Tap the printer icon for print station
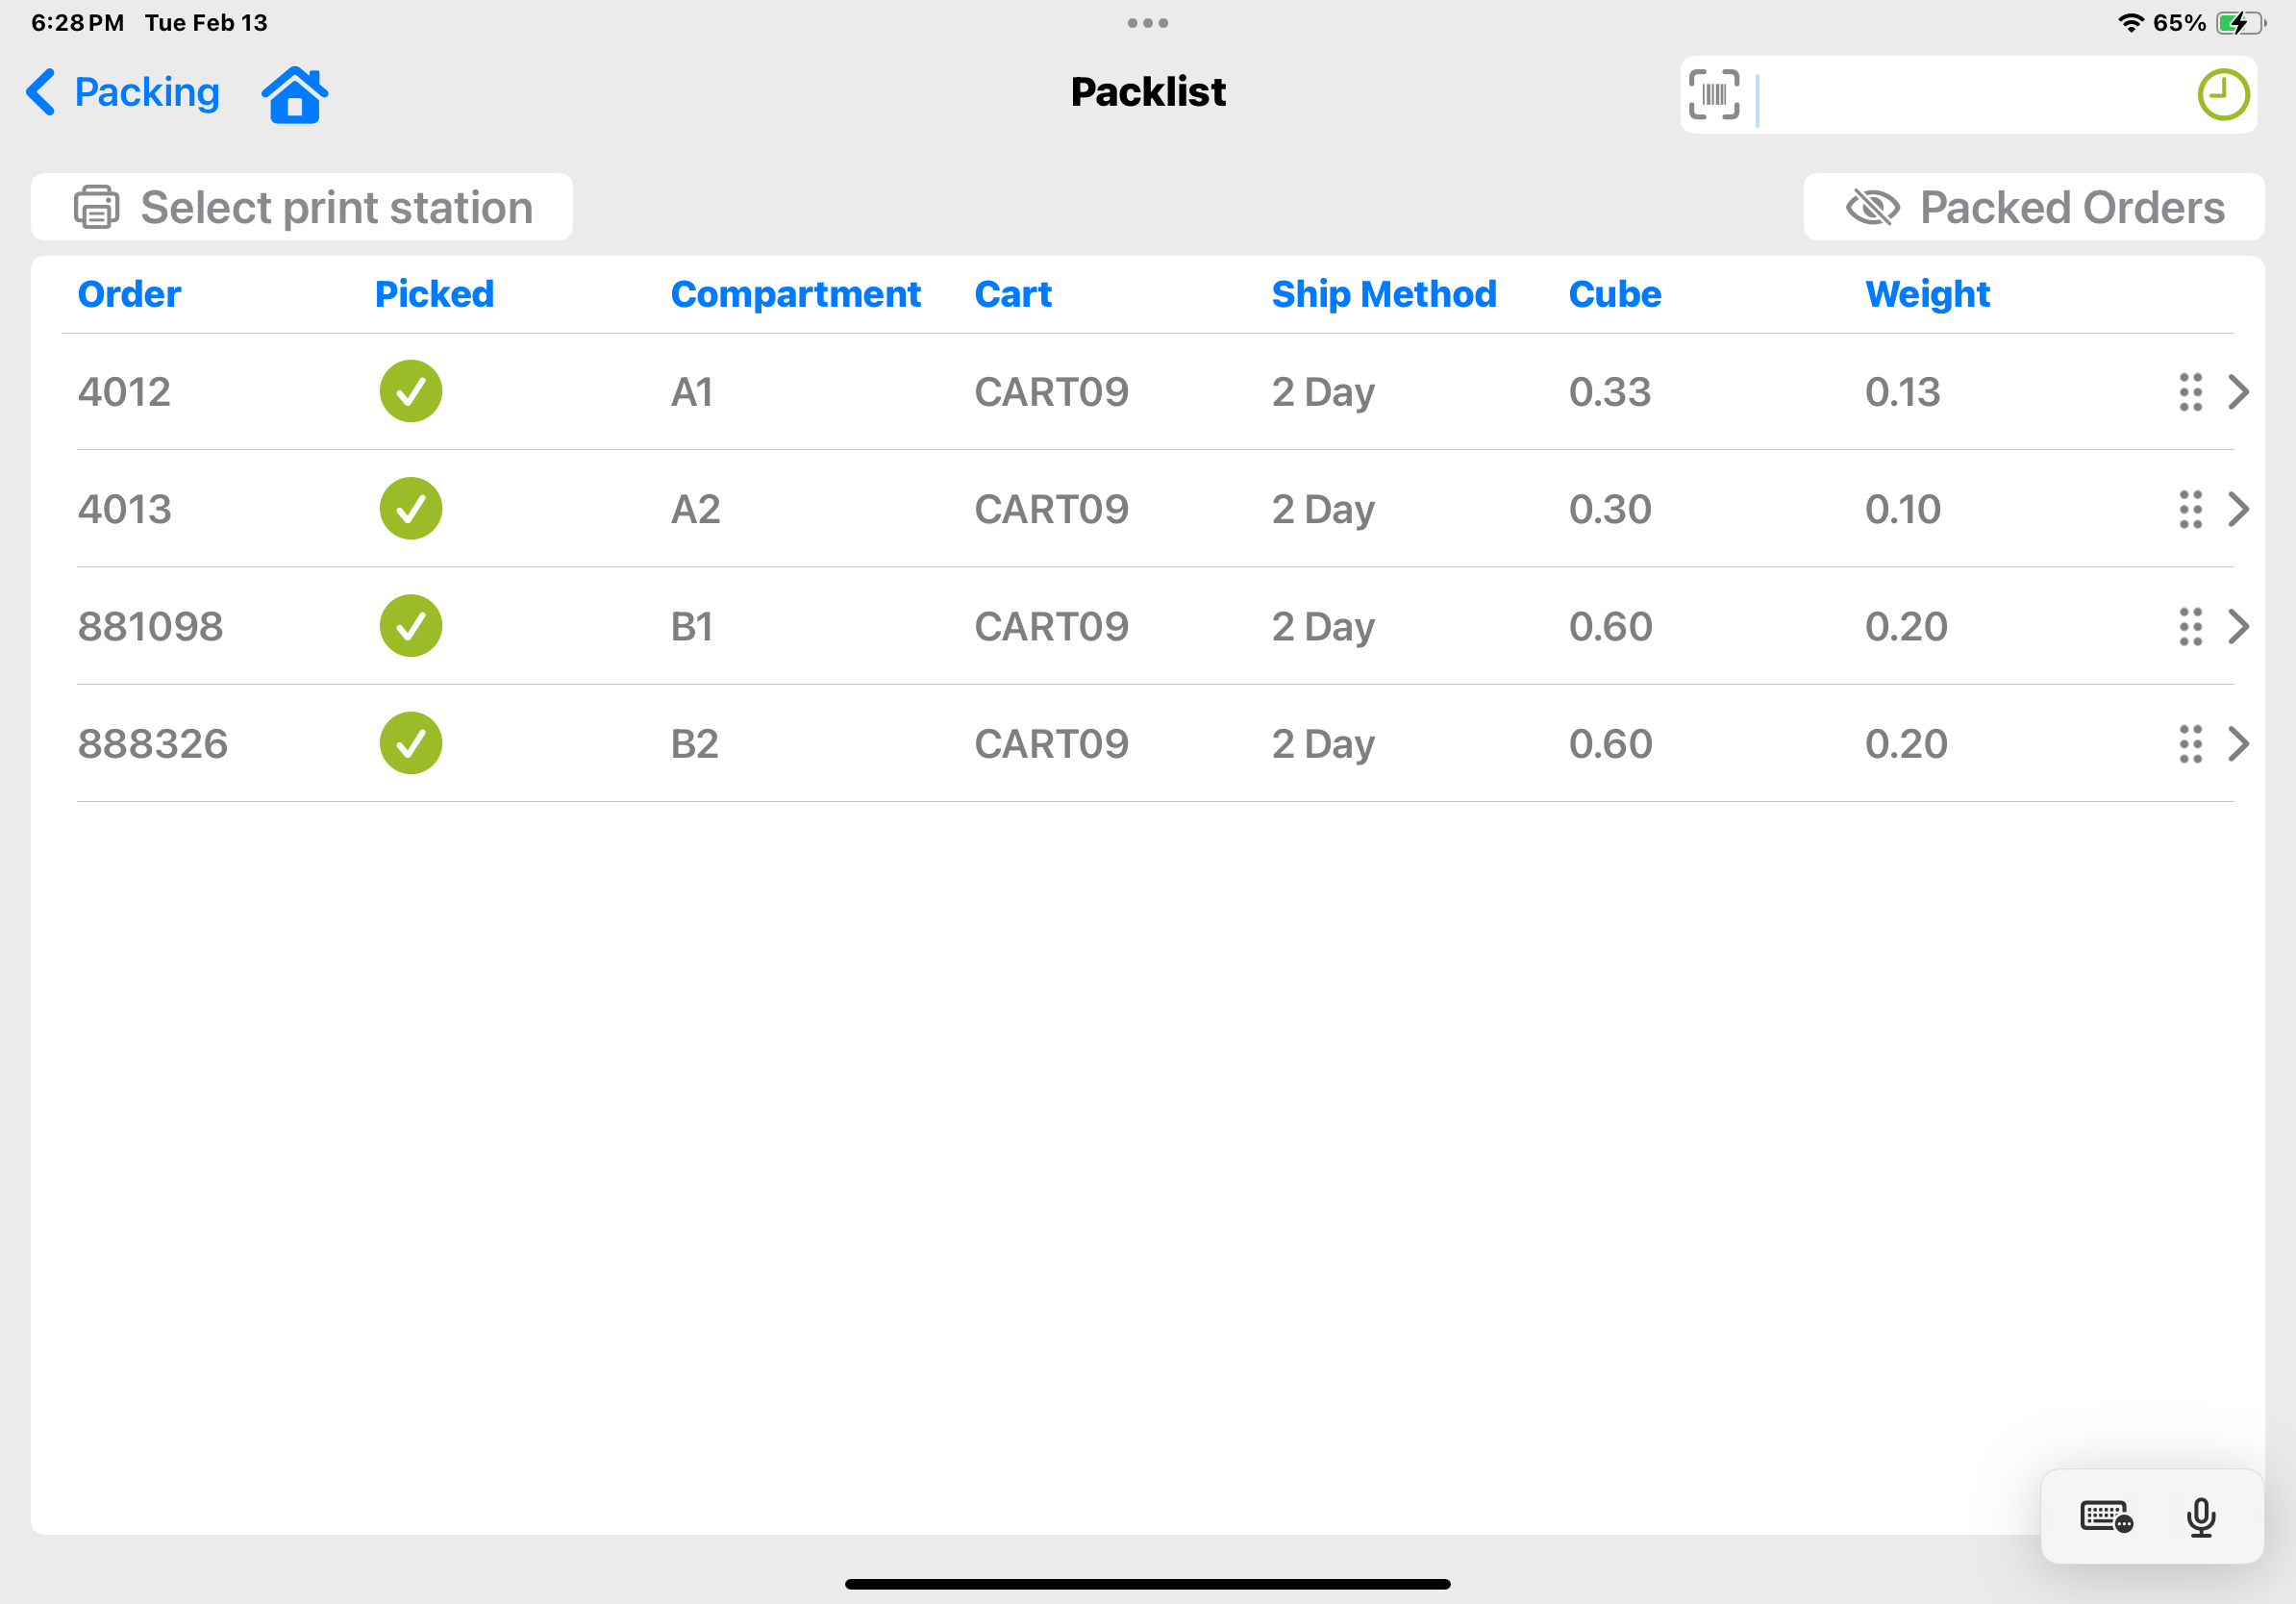2296x1604 pixels. coord(97,208)
